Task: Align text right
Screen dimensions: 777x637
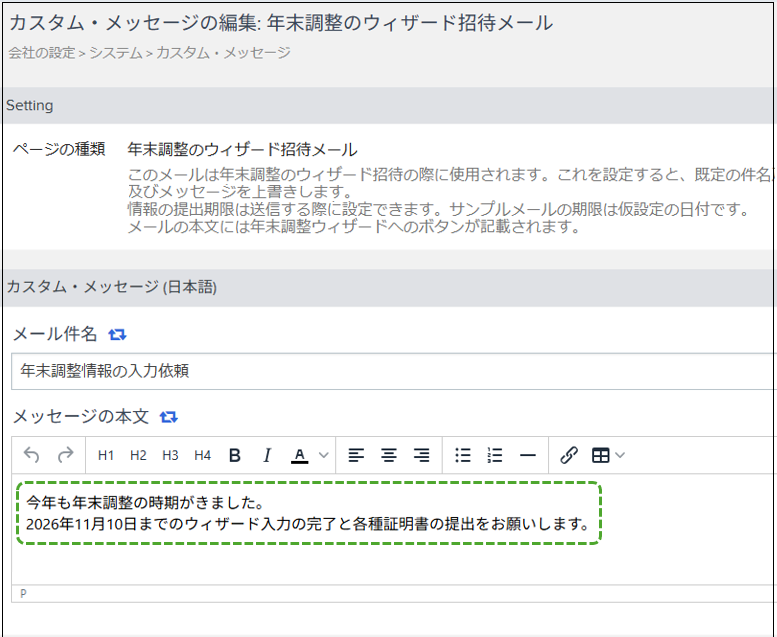Action: [x=422, y=455]
